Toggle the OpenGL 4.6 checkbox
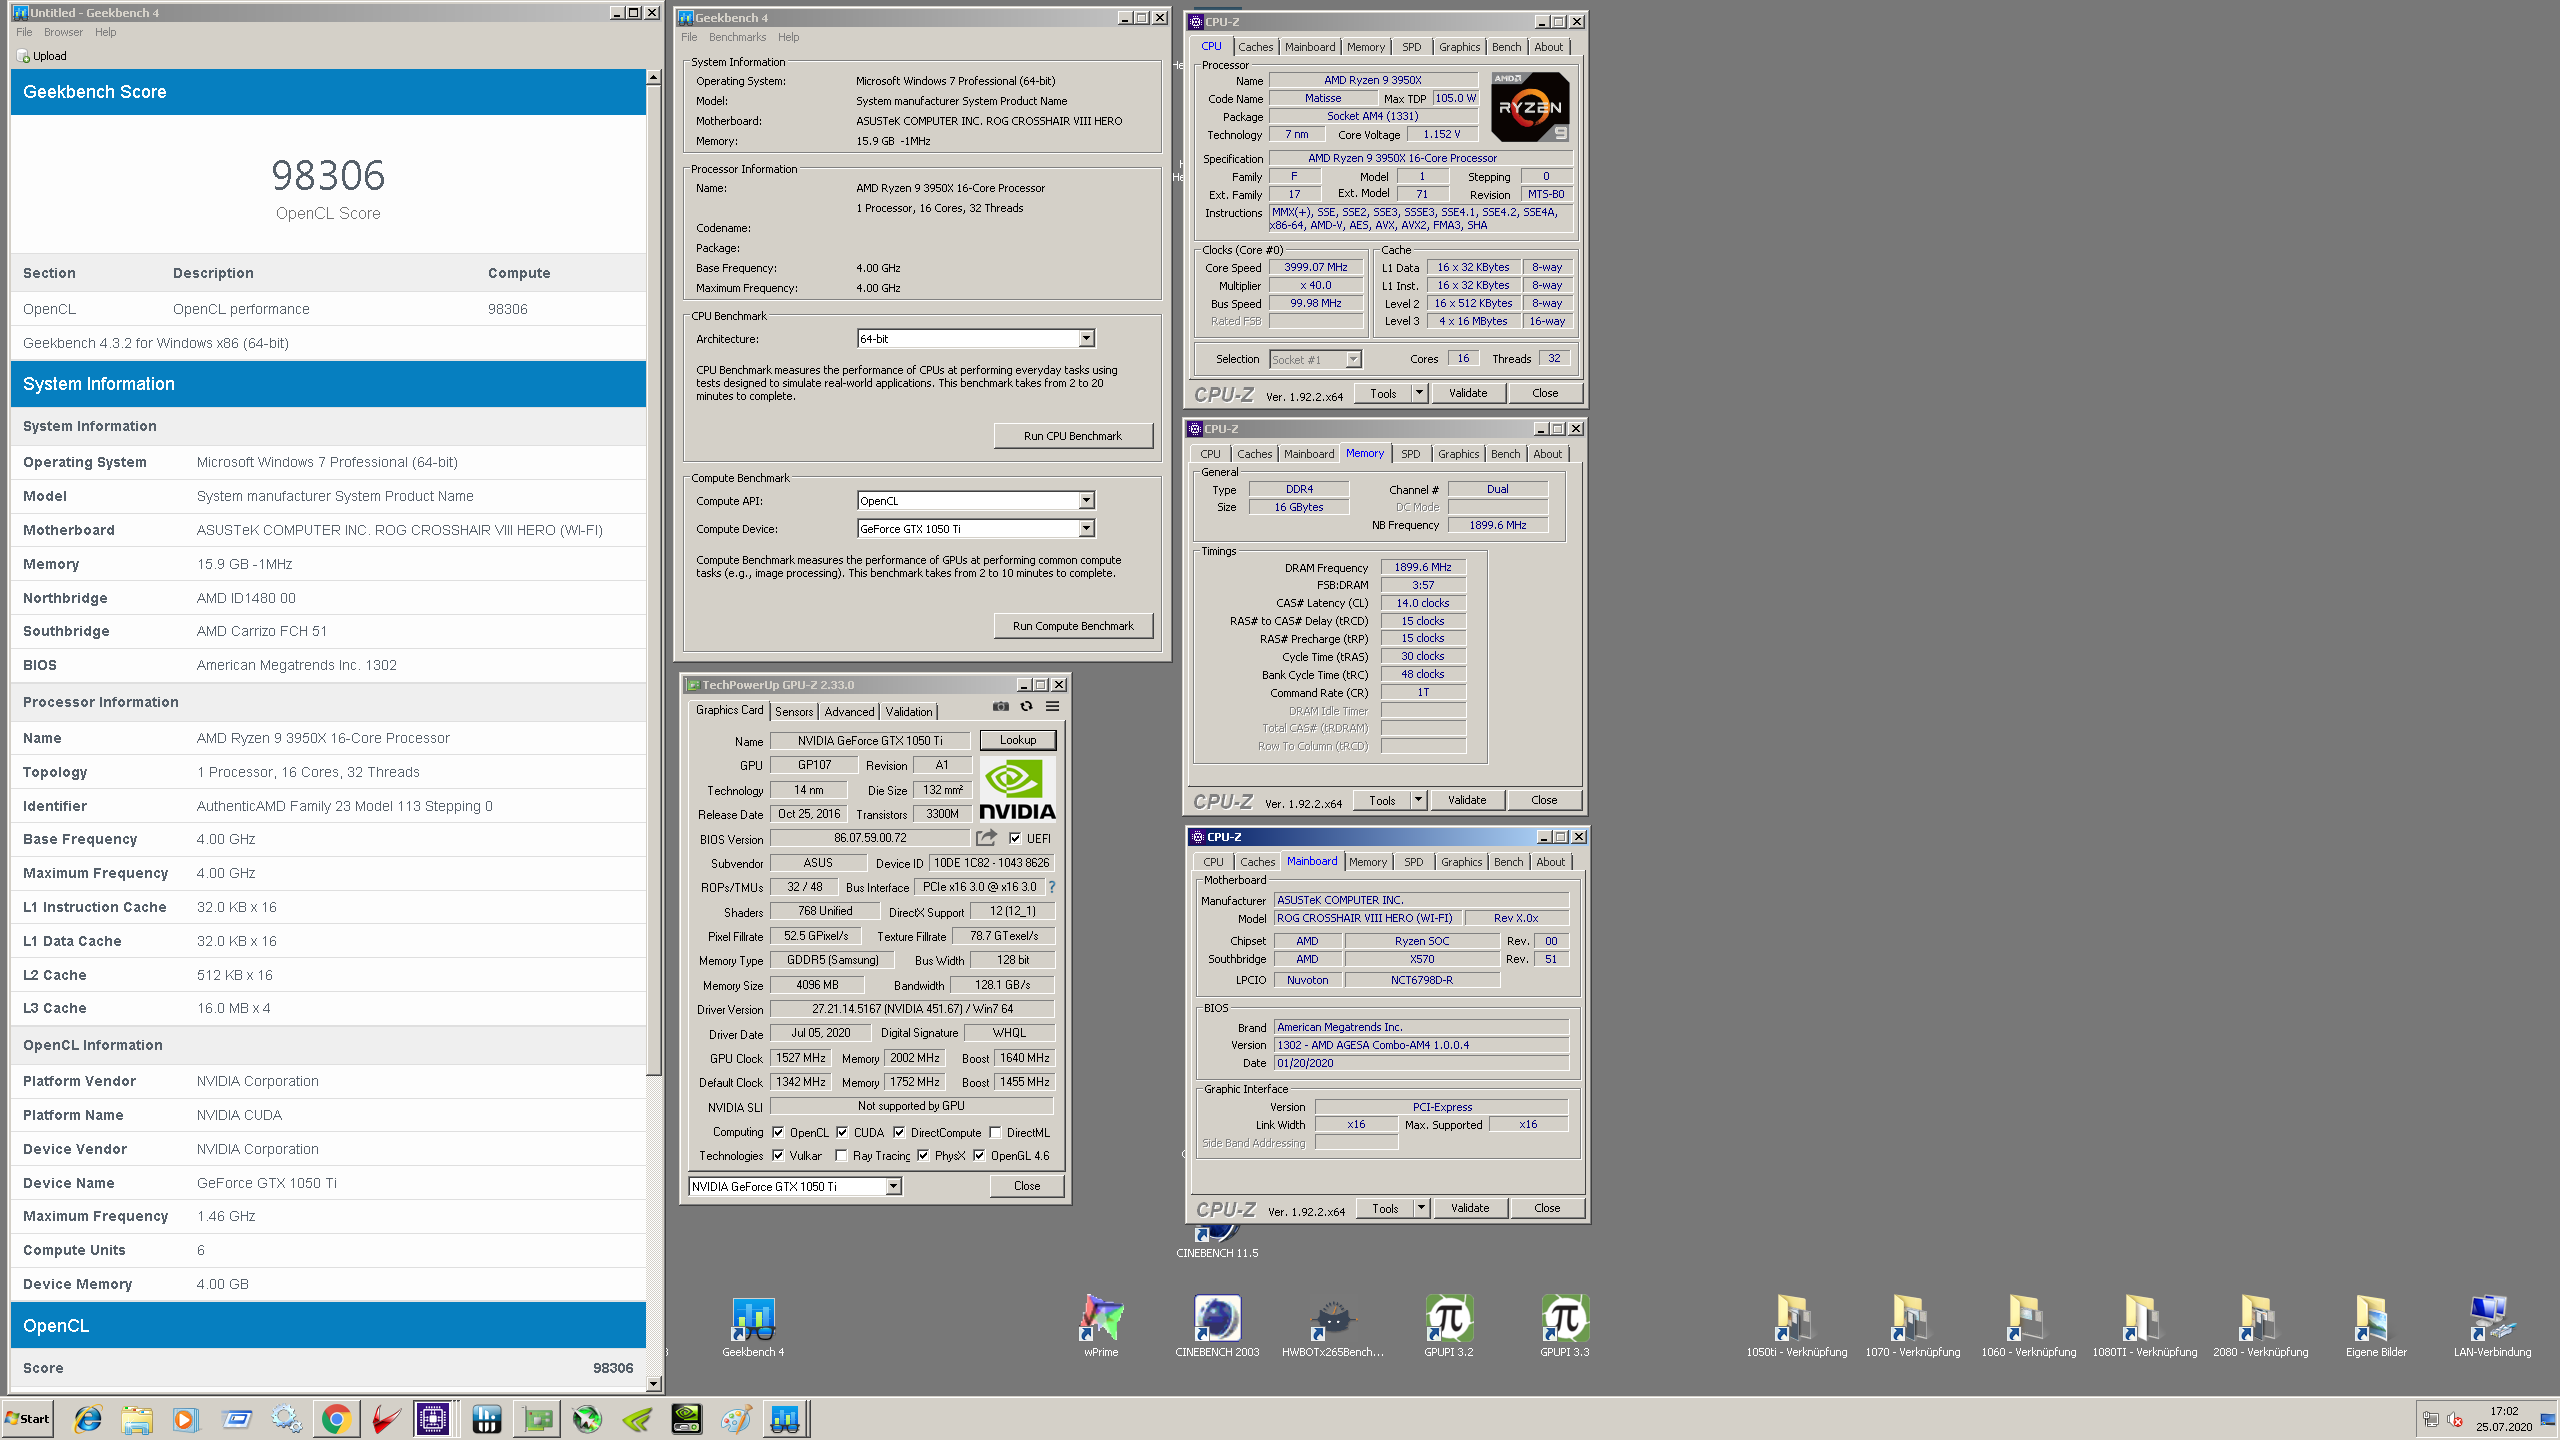The width and height of the screenshot is (2560, 1440). [979, 1155]
